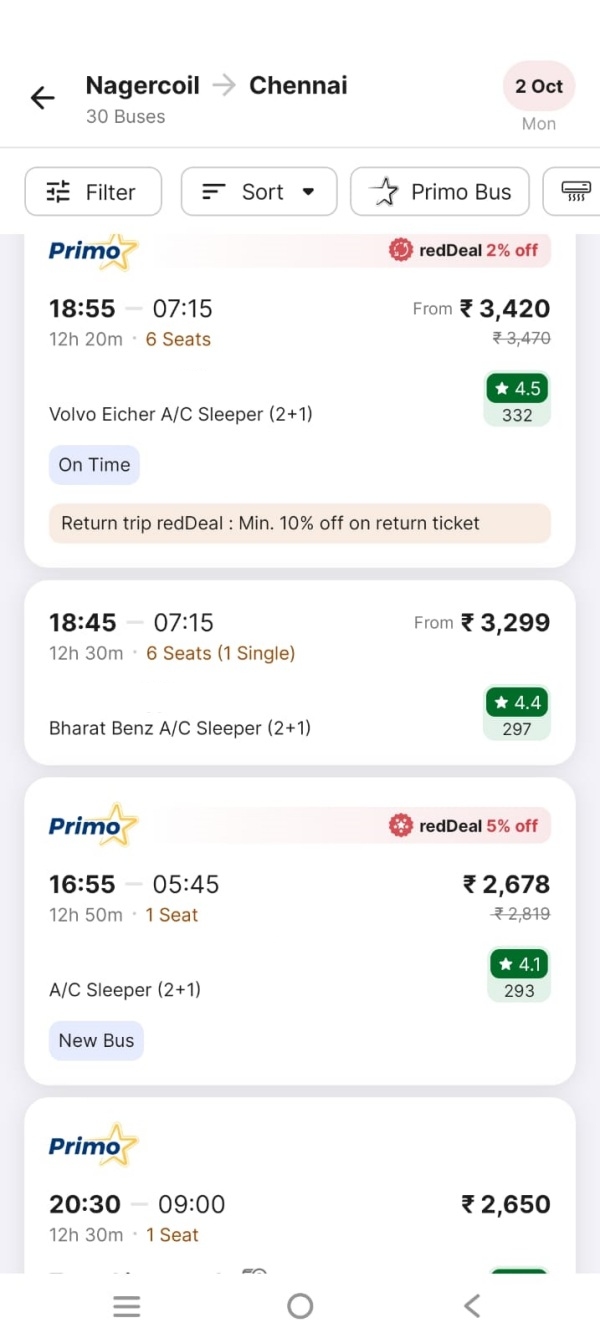Toggle the Primo Bus filter chip
Screen dimensions: 600x1338
click(x=439, y=191)
